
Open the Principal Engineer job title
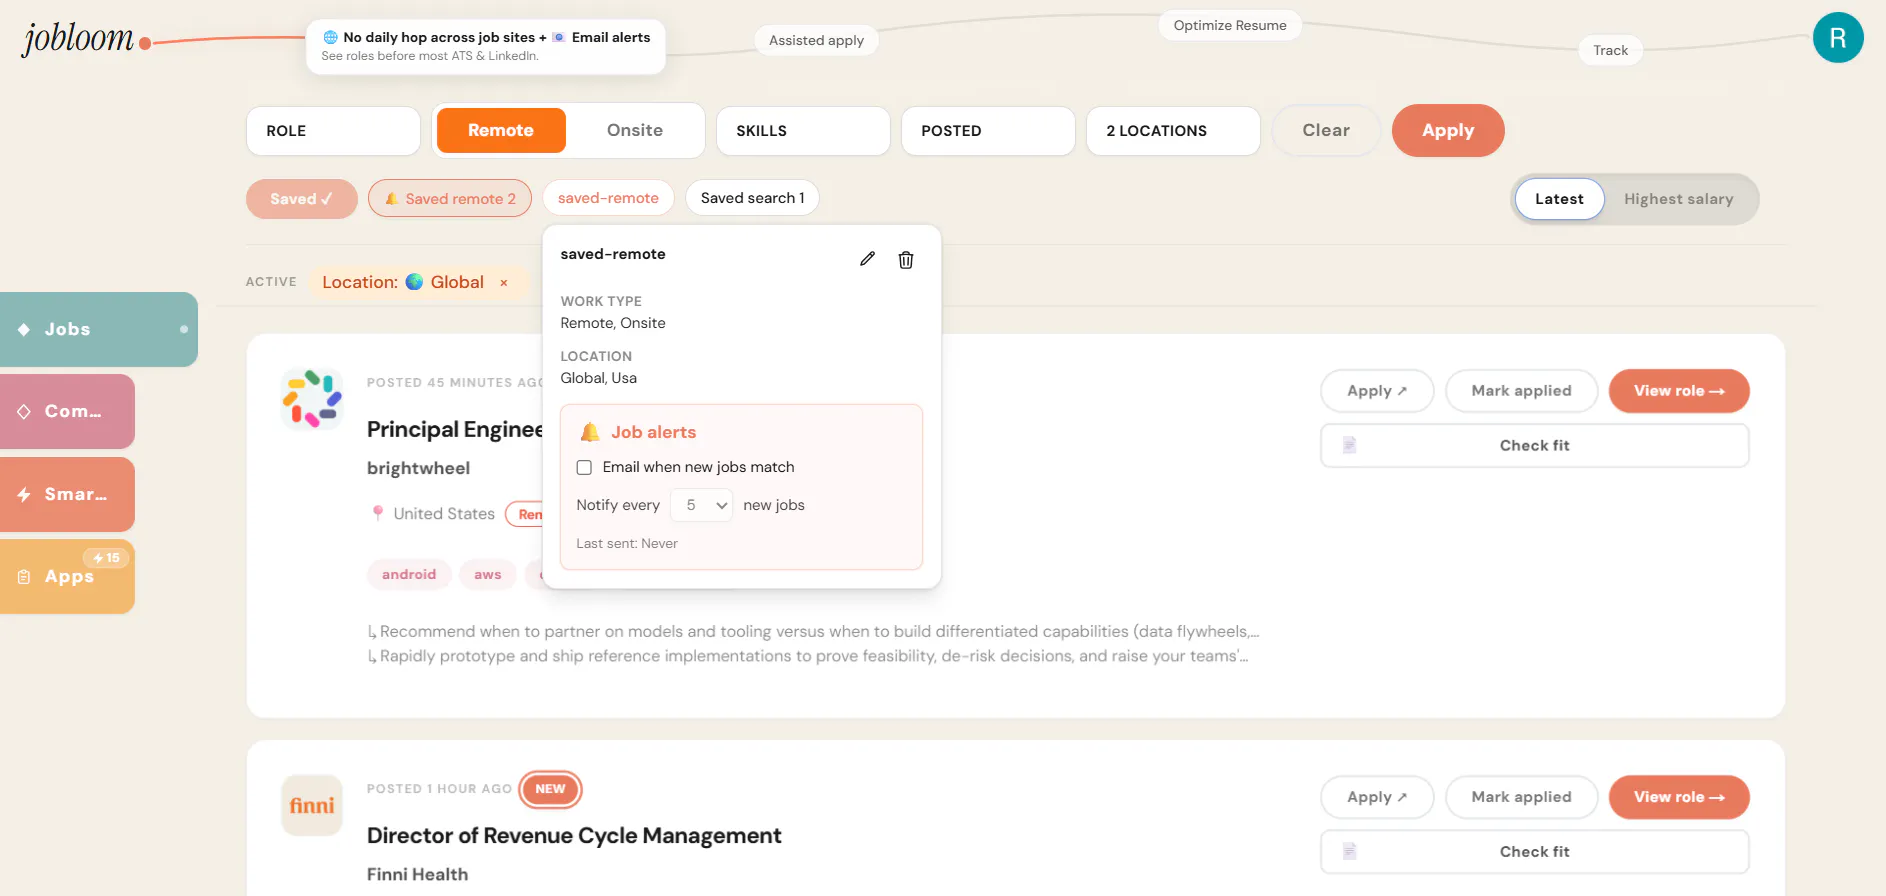455,429
